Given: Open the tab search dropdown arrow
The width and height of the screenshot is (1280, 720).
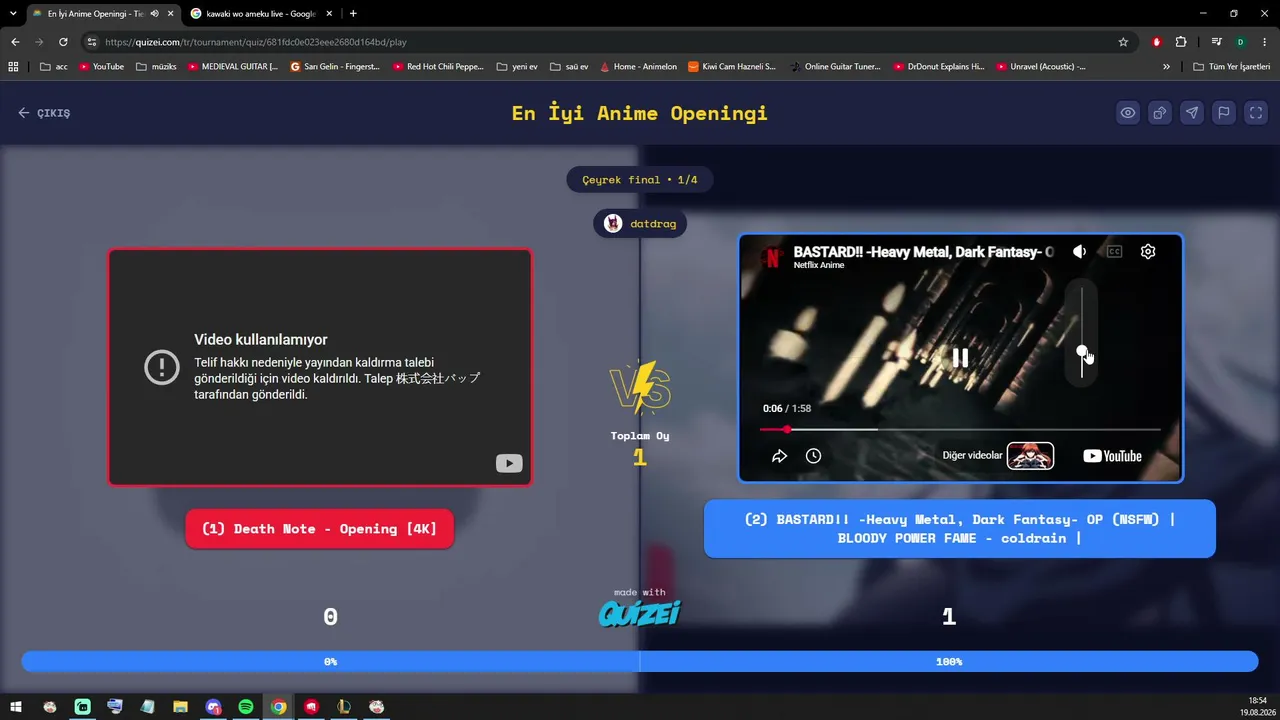Looking at the screenshot, I should tap(13, 14).
